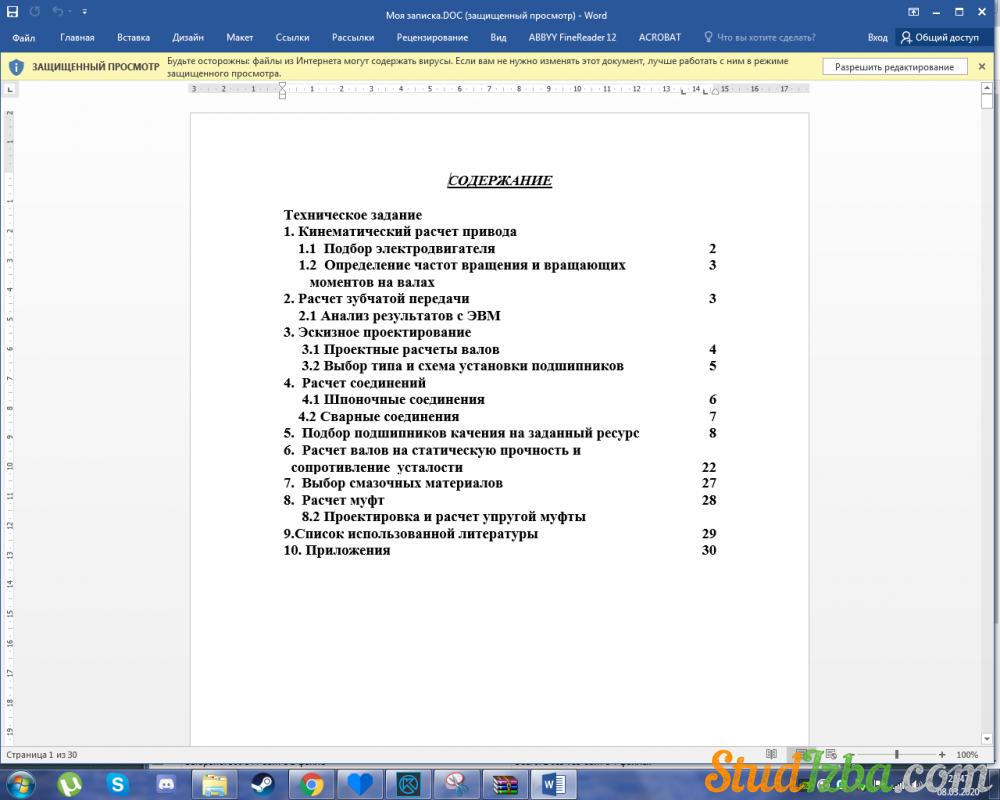
Task: Click '4.1 Шпоночные соединения' entry
Action: pos(393,399)
